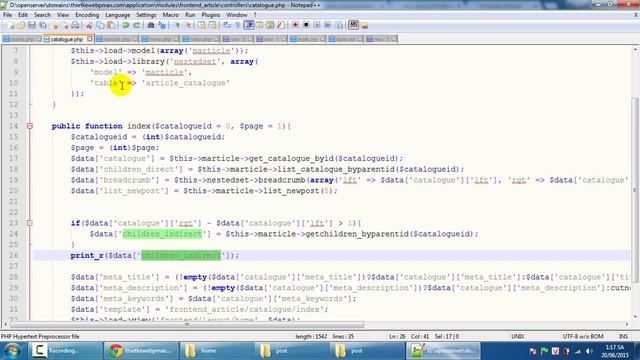Switch to Chrome in the taskbar
This screenshot has width=640, height=360.
coord(141,351)
